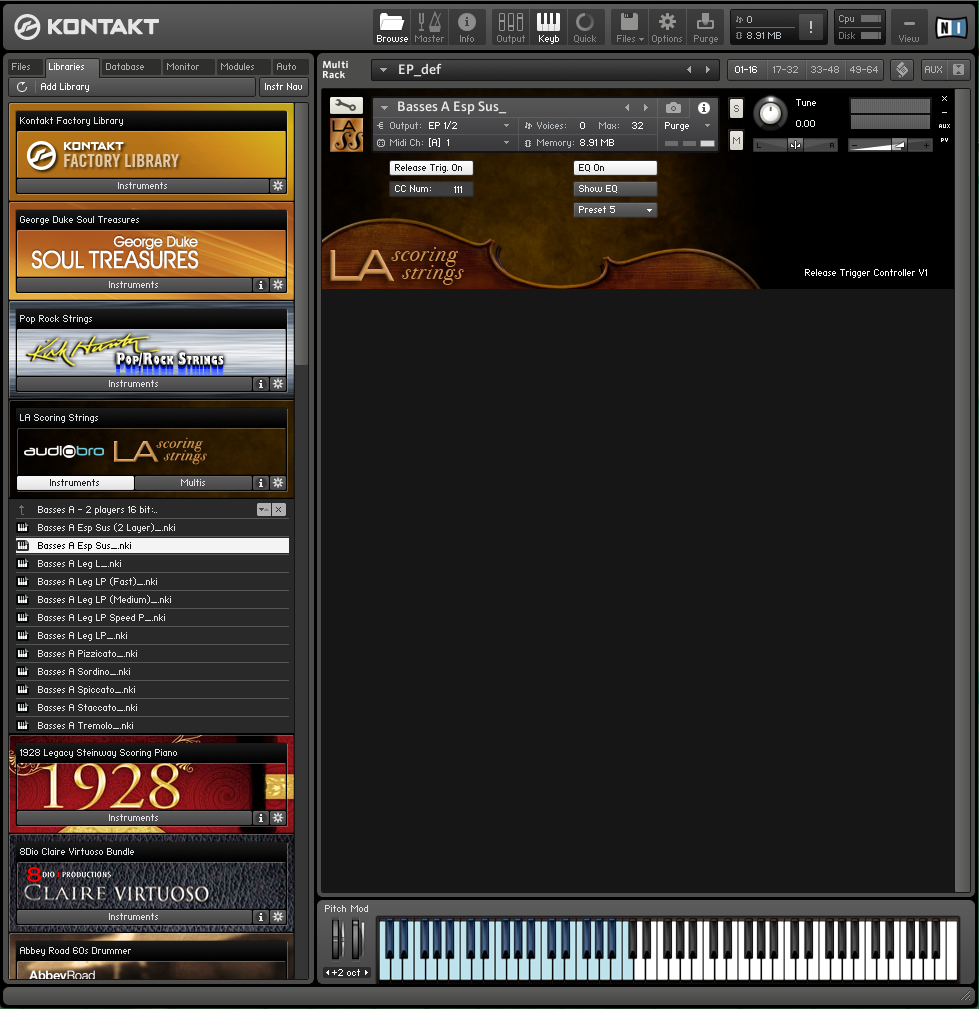Select the 33-48 rack page

825,69
